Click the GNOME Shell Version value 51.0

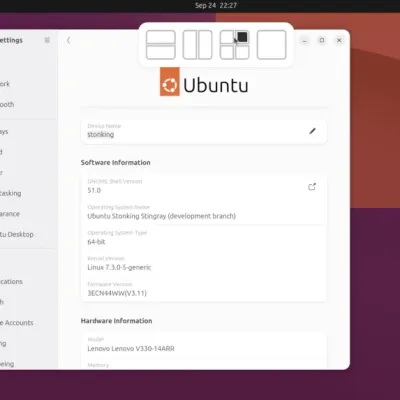(x=94, y=190)
